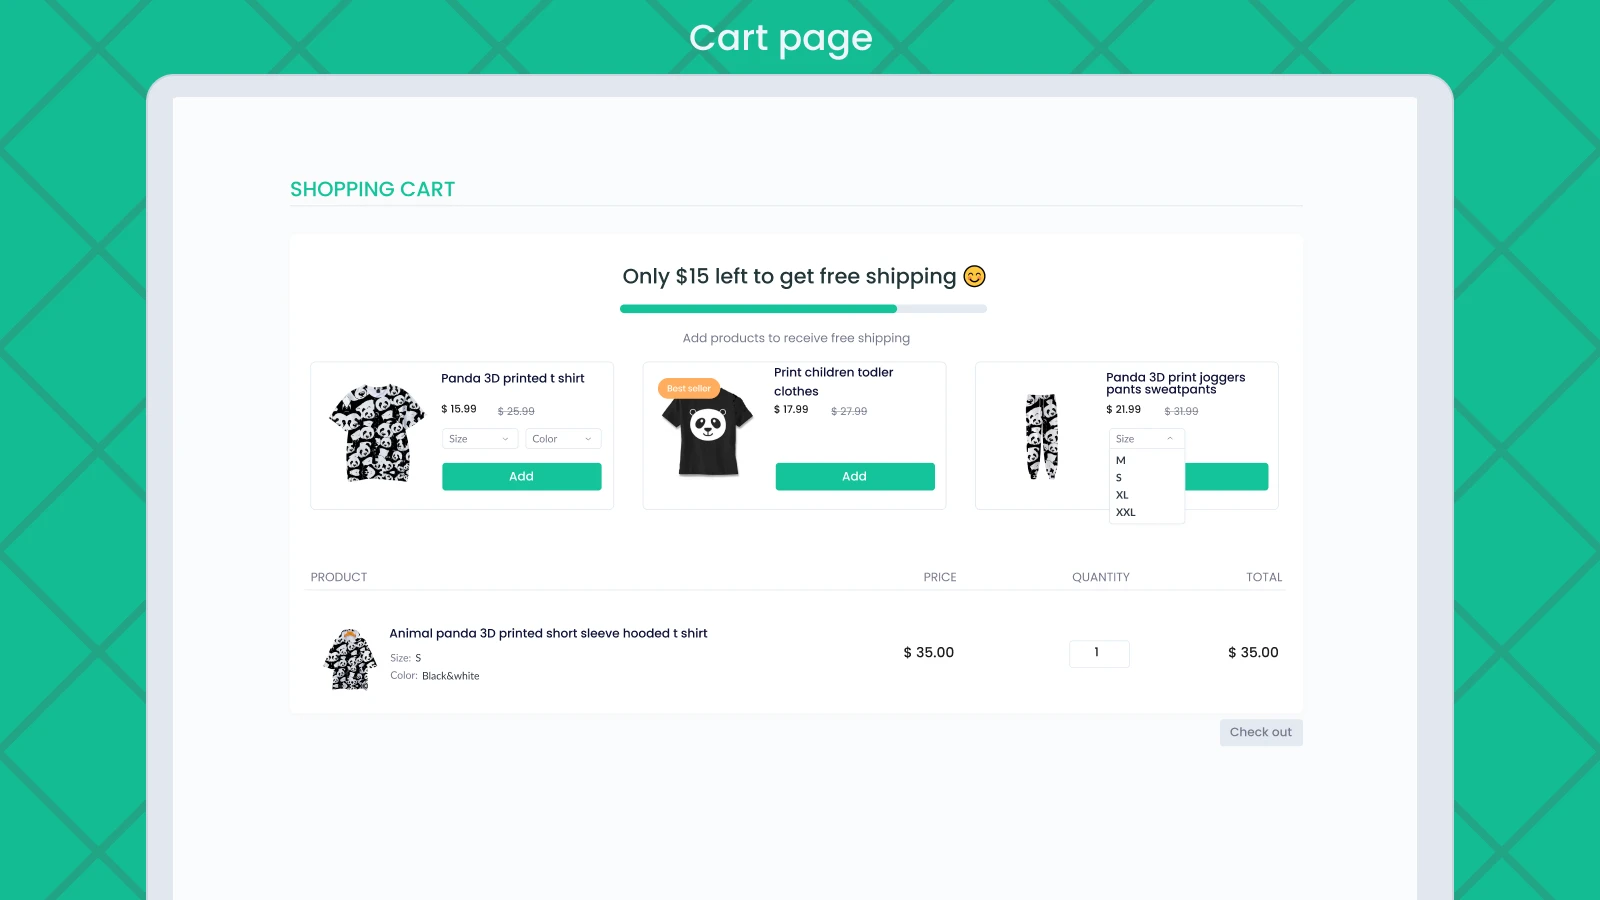This screenshot has width=1600, height=900.
Task: Collapse the Size dropdown on joggers pants
Action: click(x=1146, y=439)
